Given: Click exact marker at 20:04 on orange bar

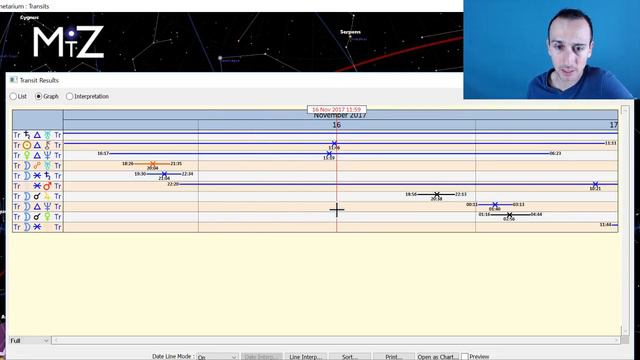Looking at the screenshot, I should 153,164.
